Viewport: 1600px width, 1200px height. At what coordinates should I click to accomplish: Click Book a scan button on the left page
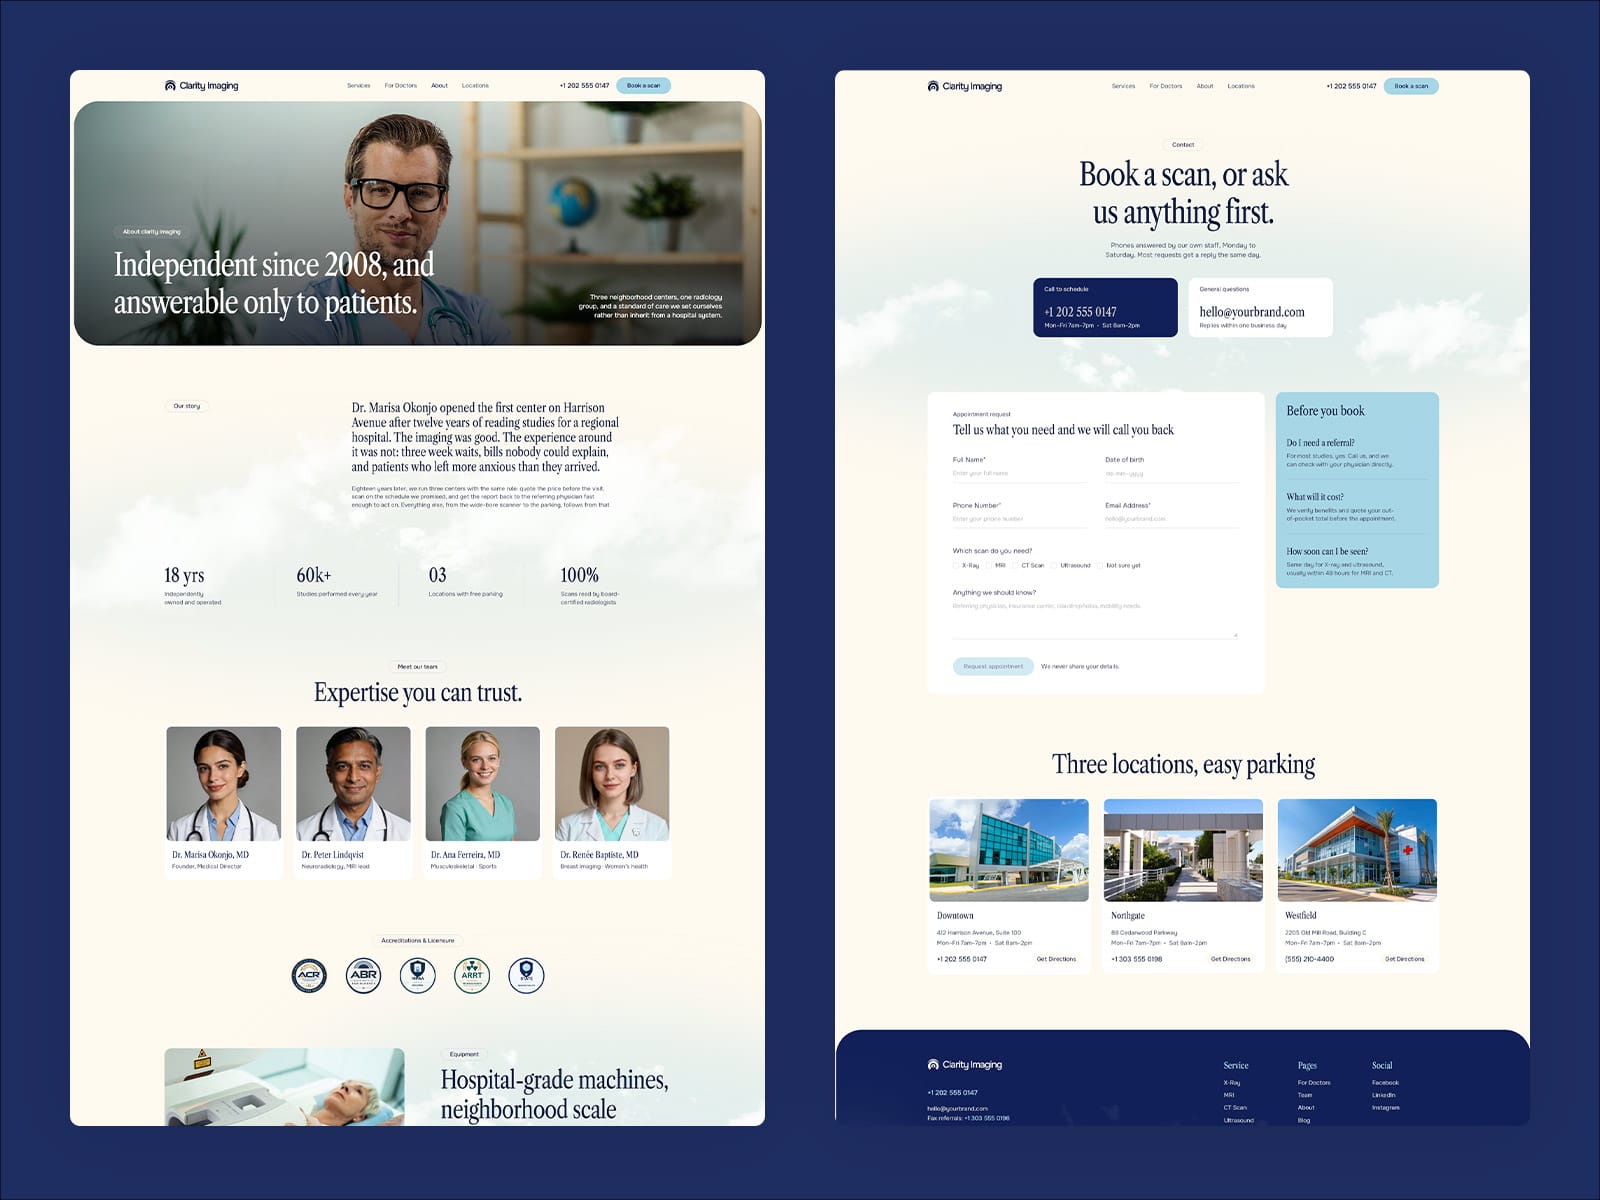(643, 86)
